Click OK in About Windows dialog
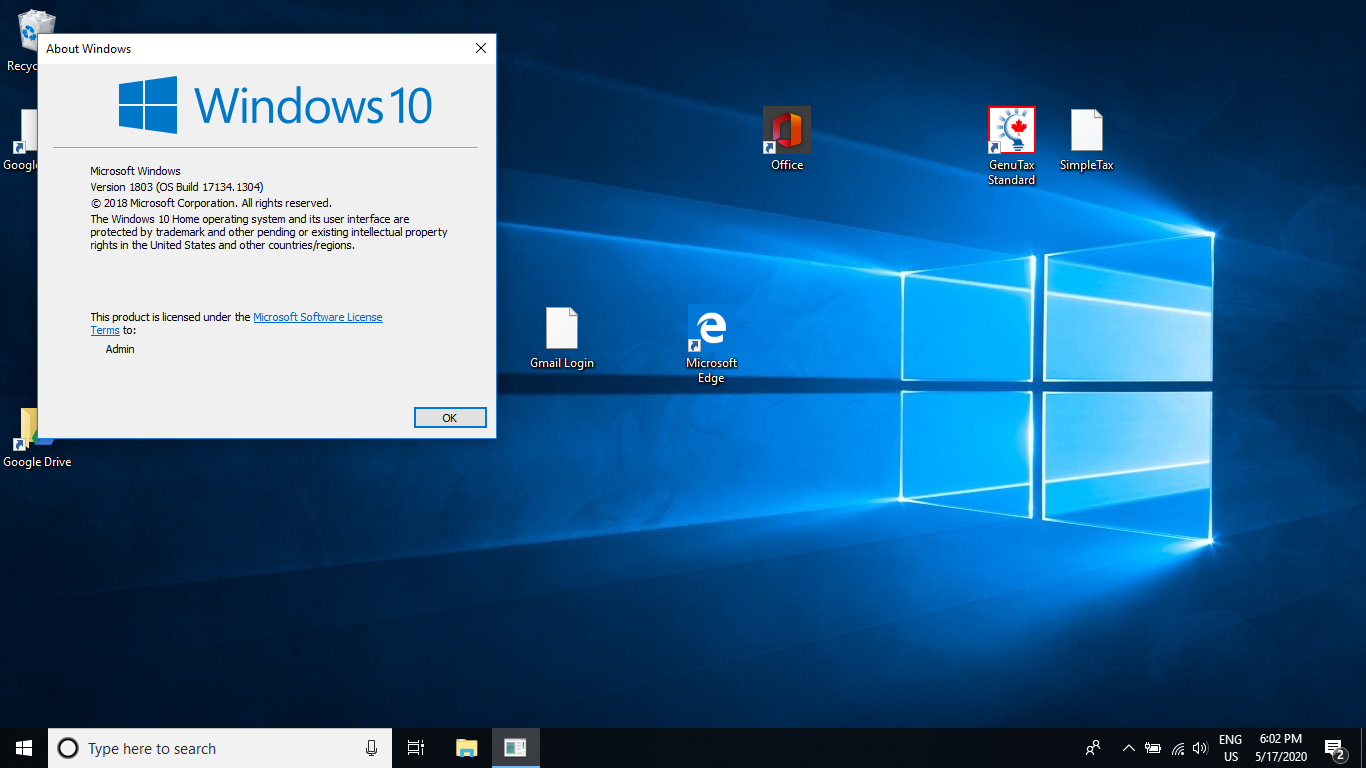 click(x=450, y=418)
